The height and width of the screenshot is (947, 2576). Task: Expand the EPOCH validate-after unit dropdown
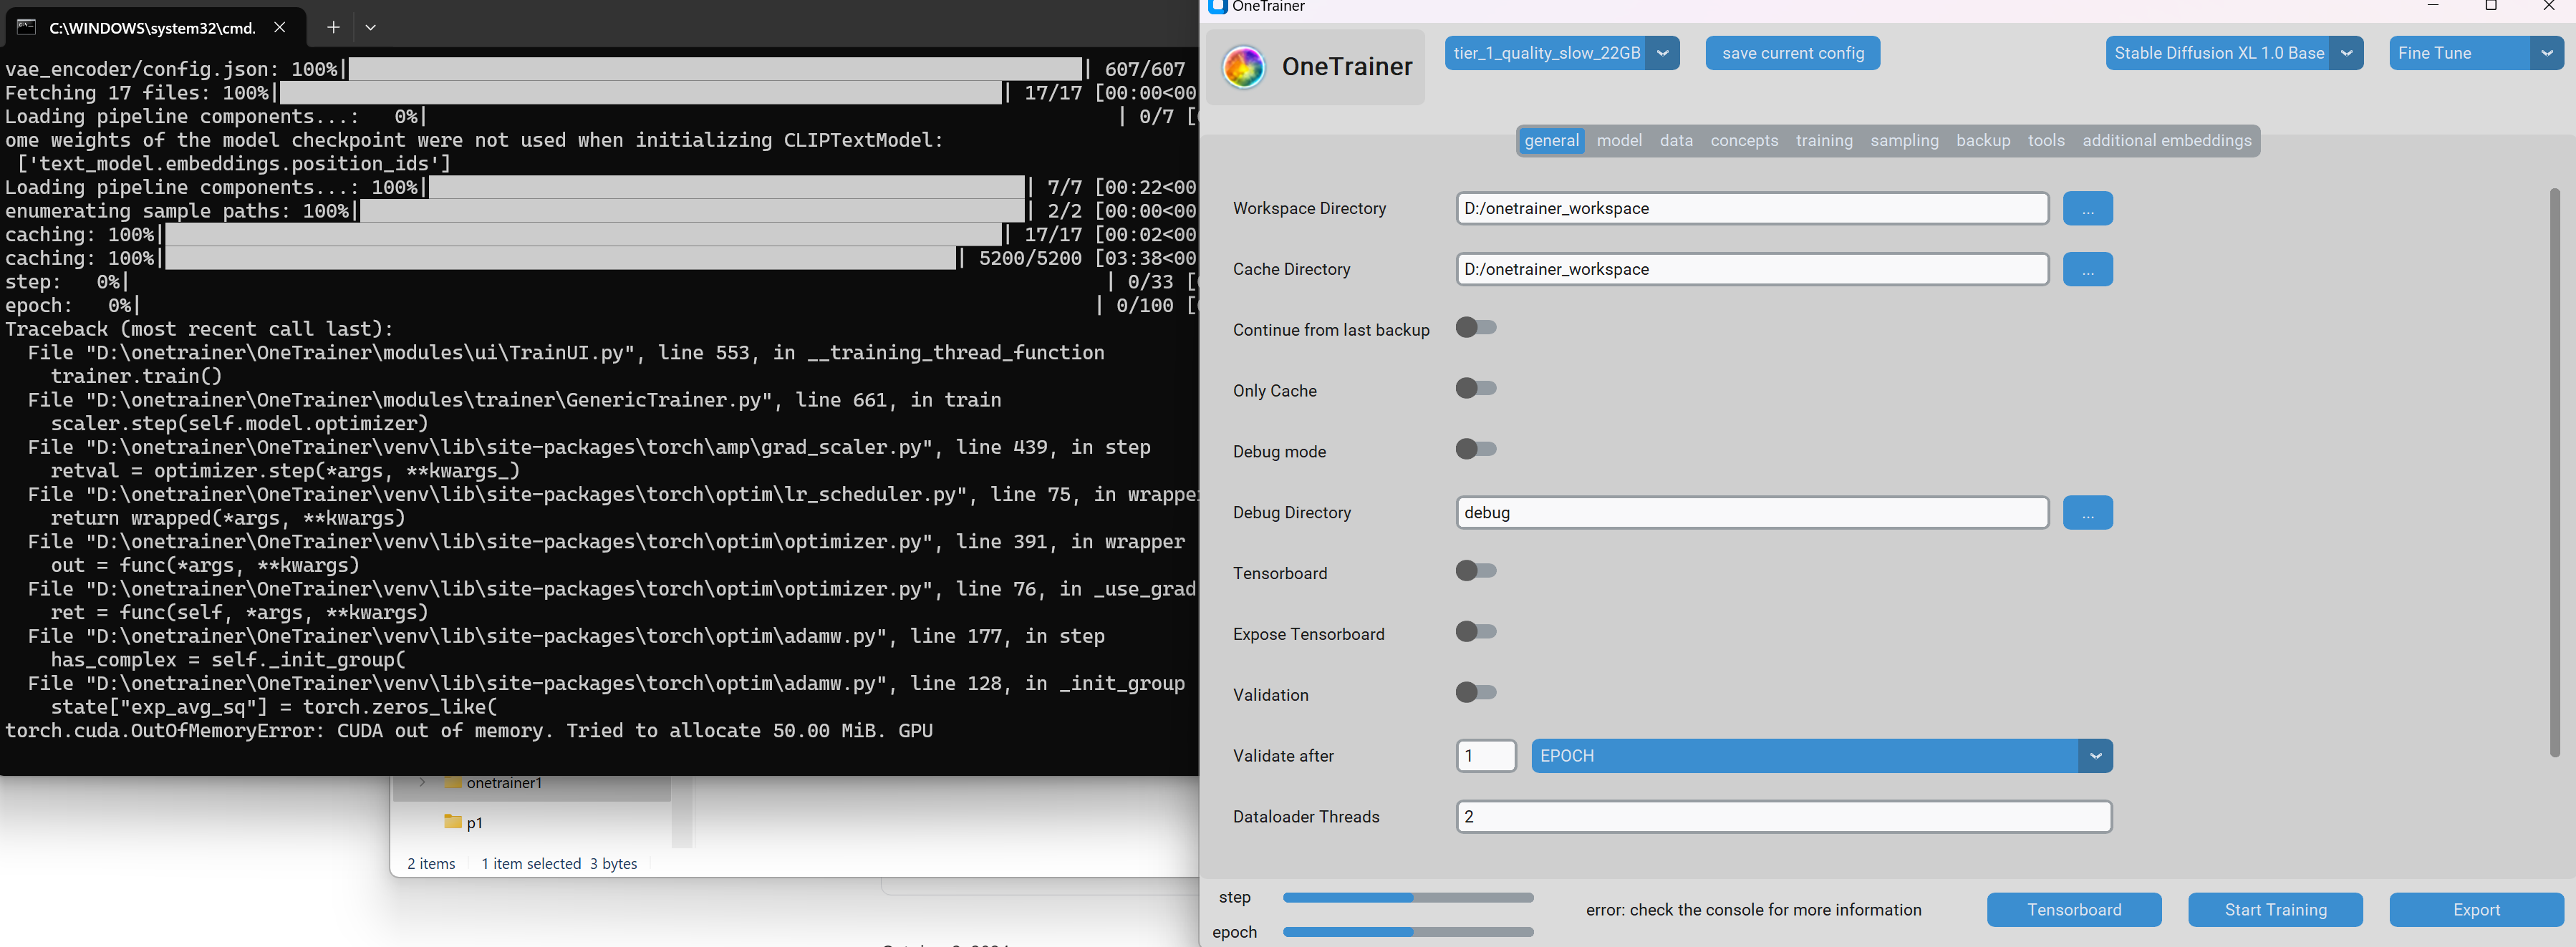(2095, 756)
